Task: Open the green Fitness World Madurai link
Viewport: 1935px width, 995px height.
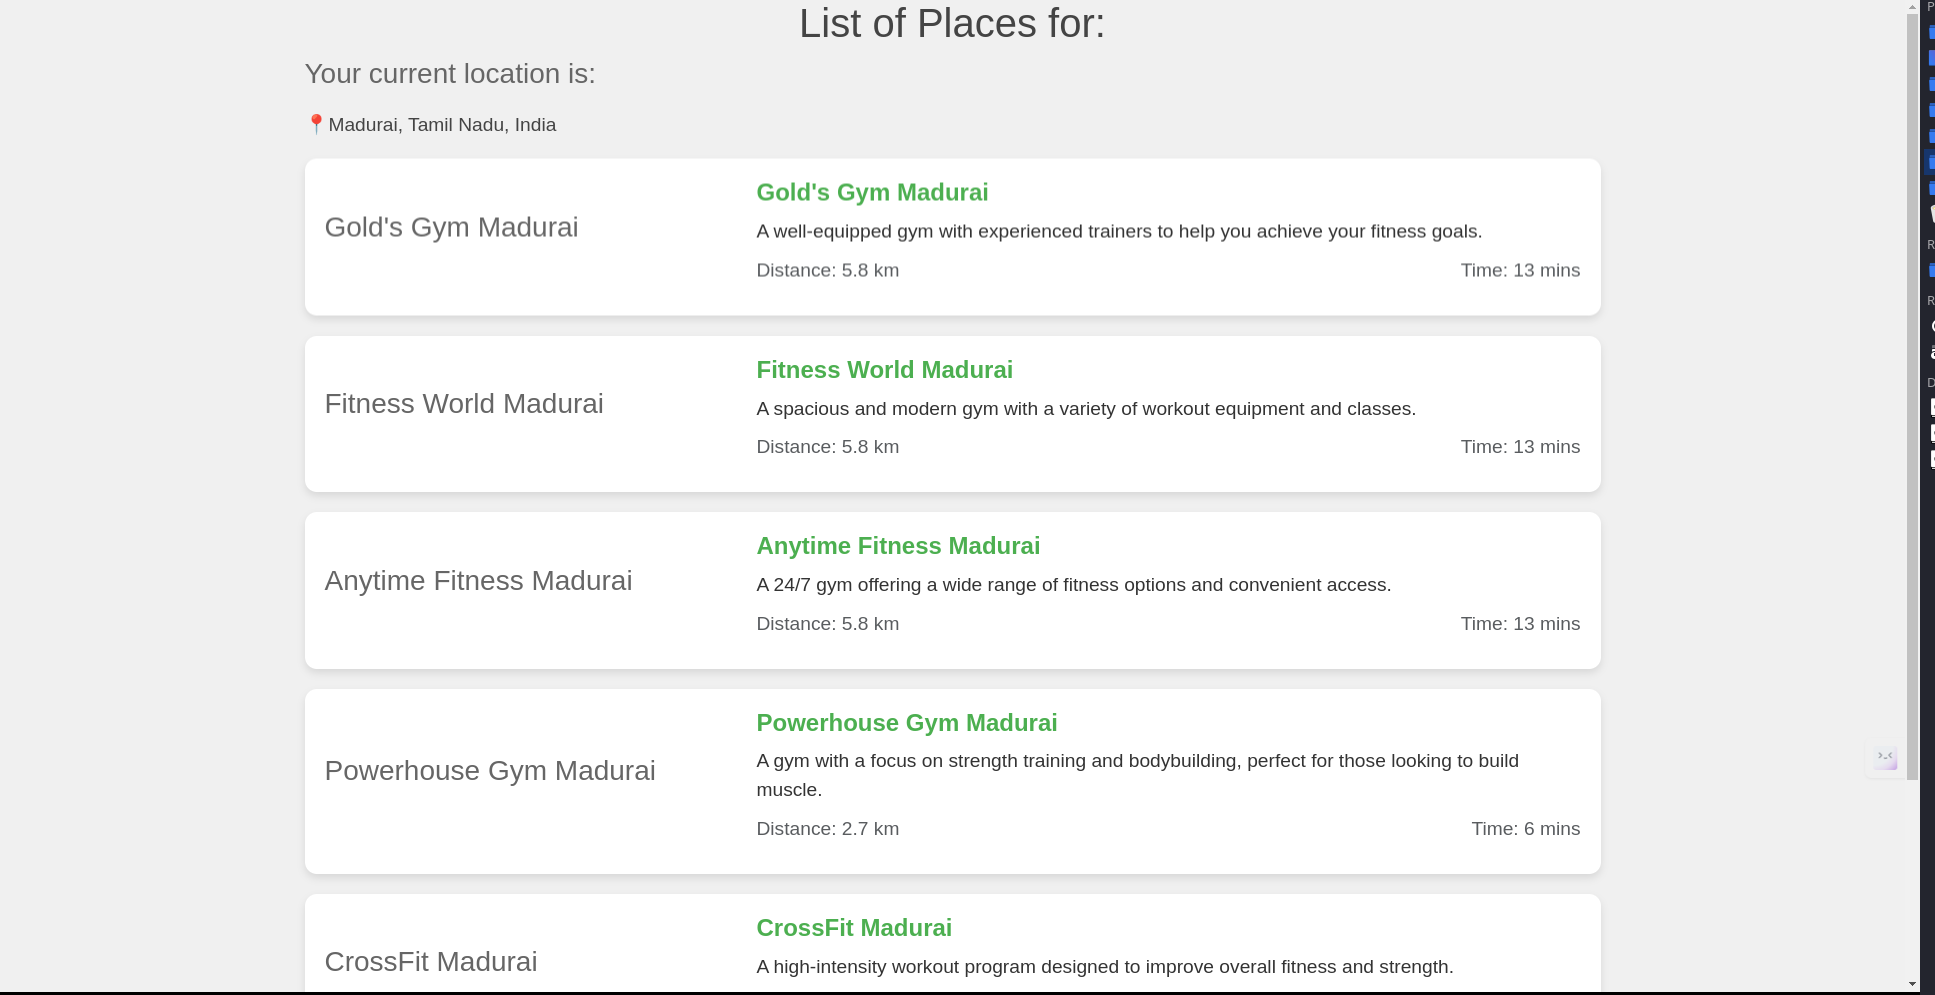Action: coord(884,370)
